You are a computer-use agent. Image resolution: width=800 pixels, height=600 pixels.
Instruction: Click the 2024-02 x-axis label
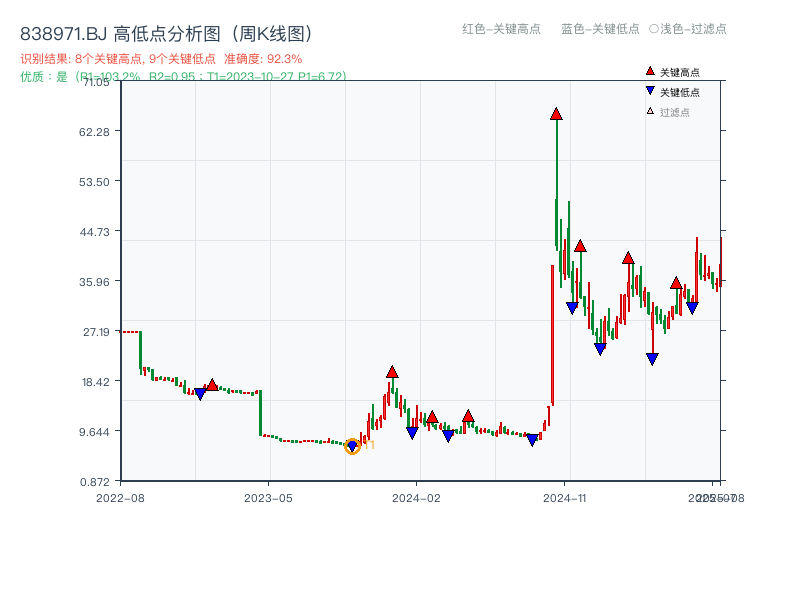pos(416,498)
